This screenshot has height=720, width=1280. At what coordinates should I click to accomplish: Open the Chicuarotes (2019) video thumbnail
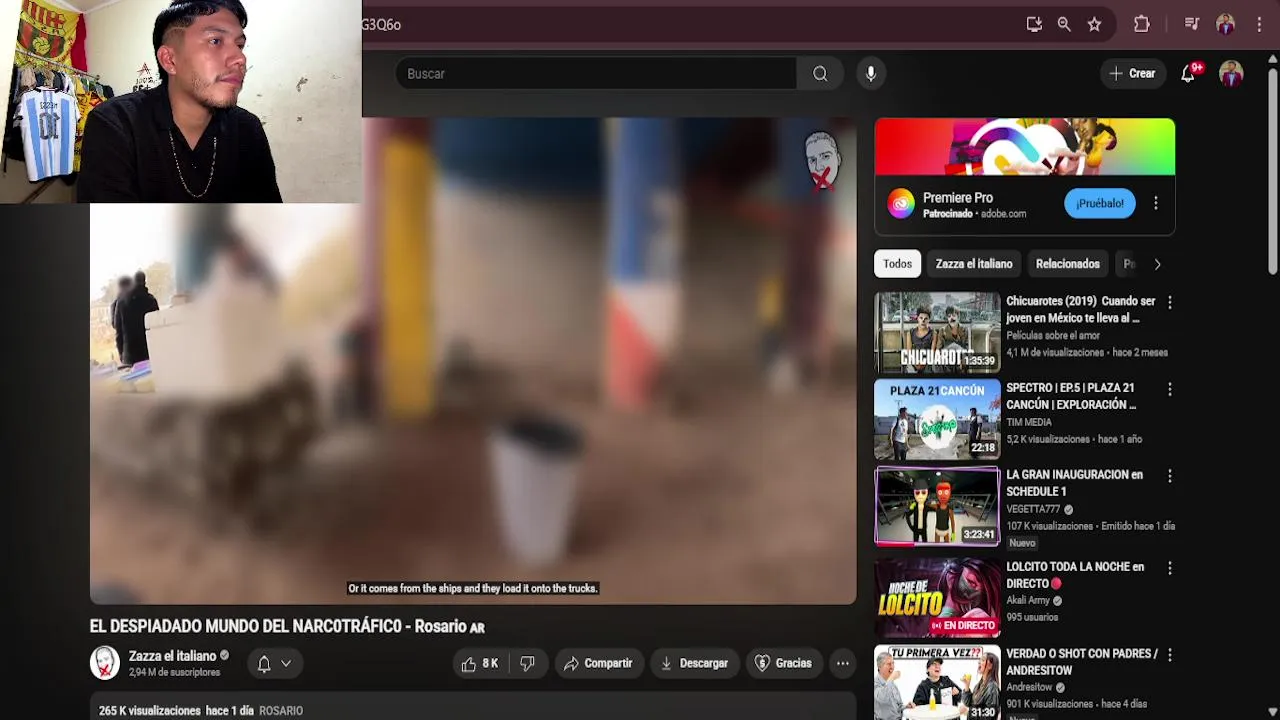937,332
